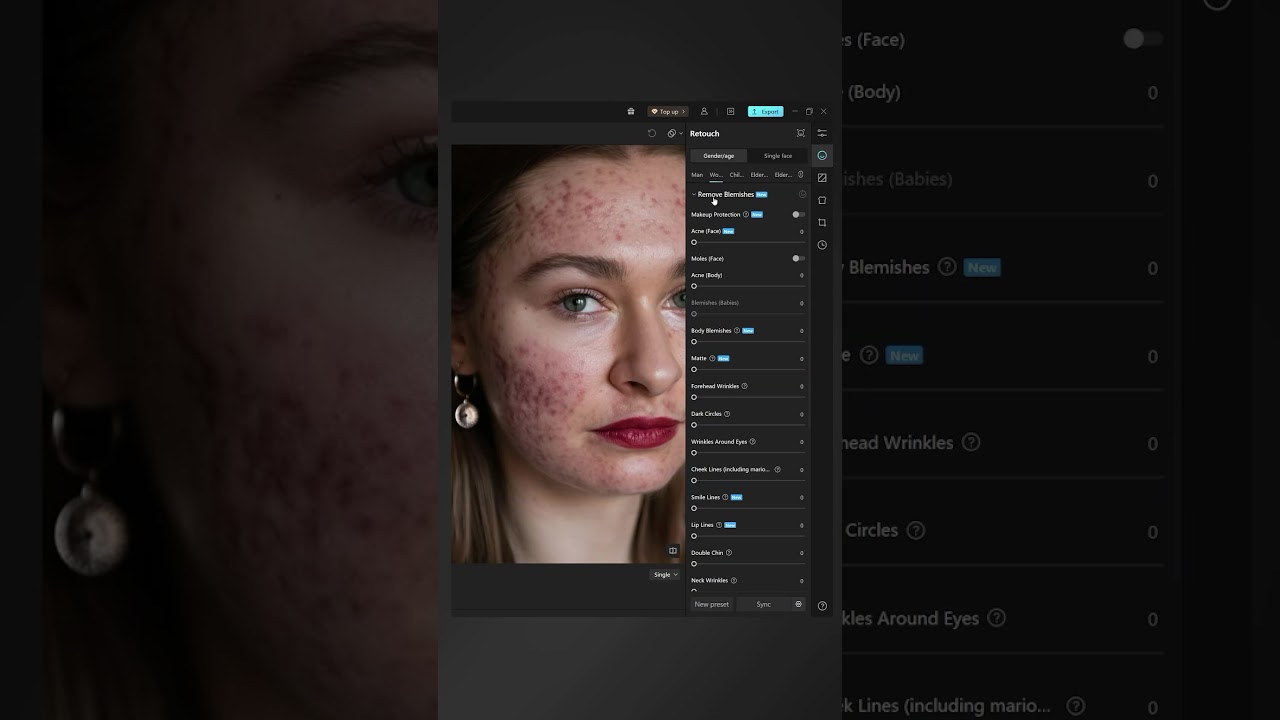The image size is (1280, 720).
Task: Click the help icon next to Dark Circles
Action: (727, 414)
